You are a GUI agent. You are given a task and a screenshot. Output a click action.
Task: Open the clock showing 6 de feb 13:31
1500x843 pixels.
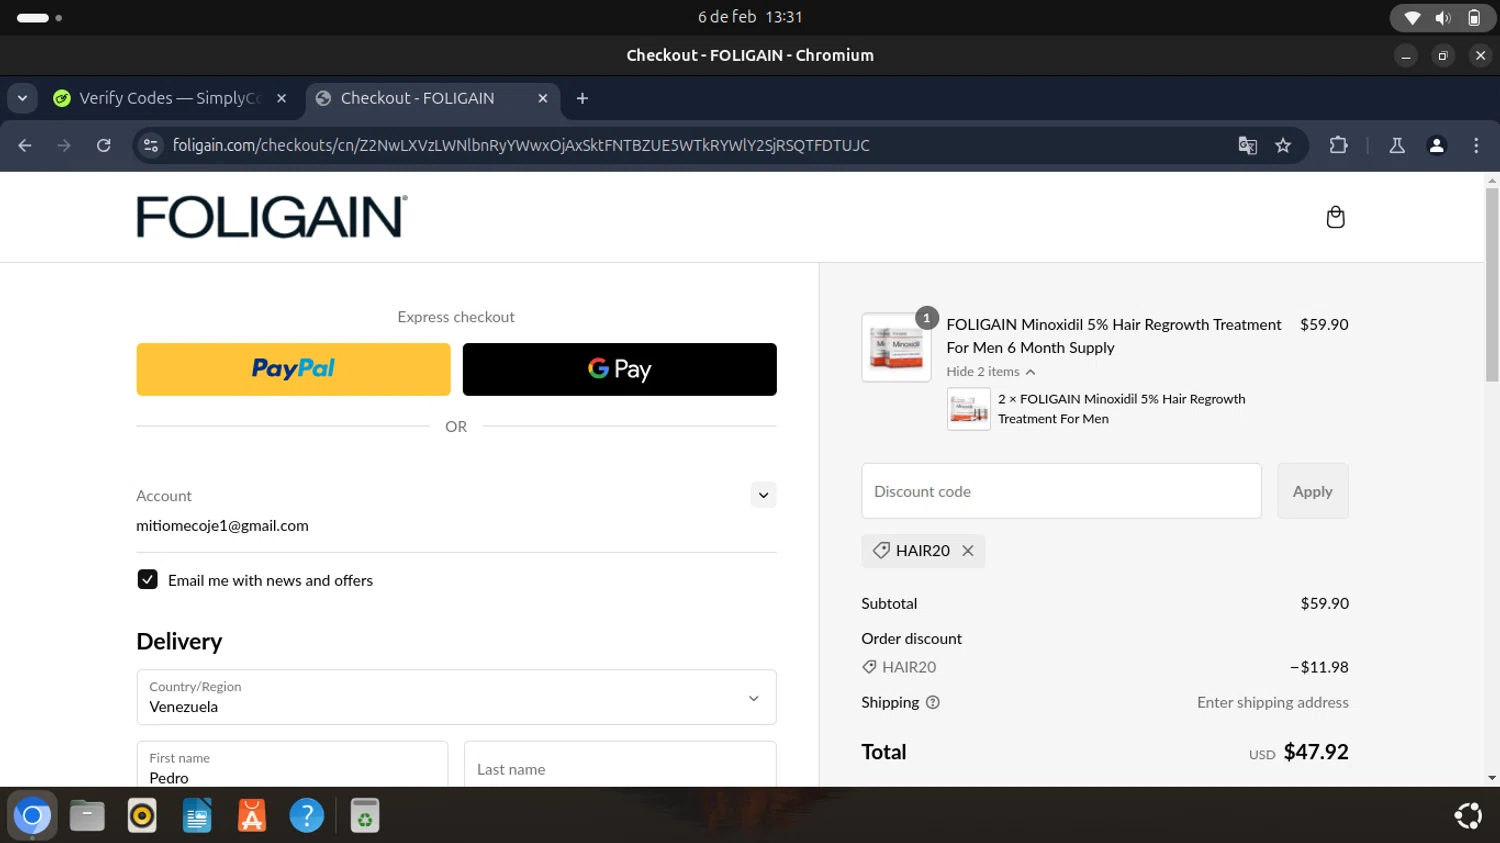point(750,17)
